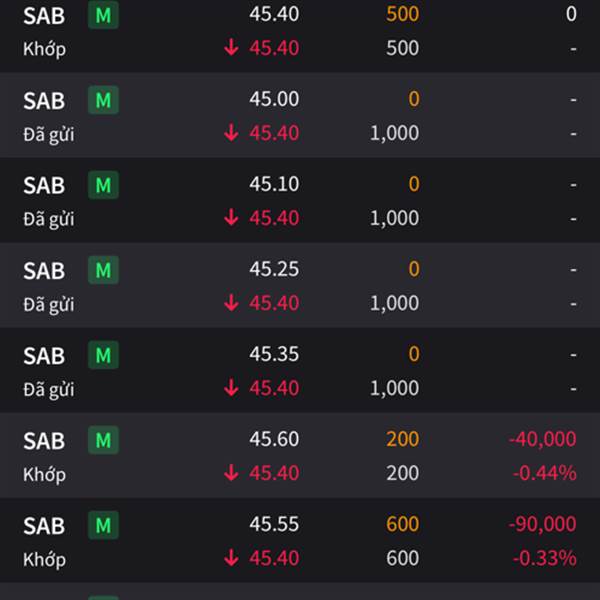
Task: Open pending order with price 45.25
Action: (x=300, y=285)
